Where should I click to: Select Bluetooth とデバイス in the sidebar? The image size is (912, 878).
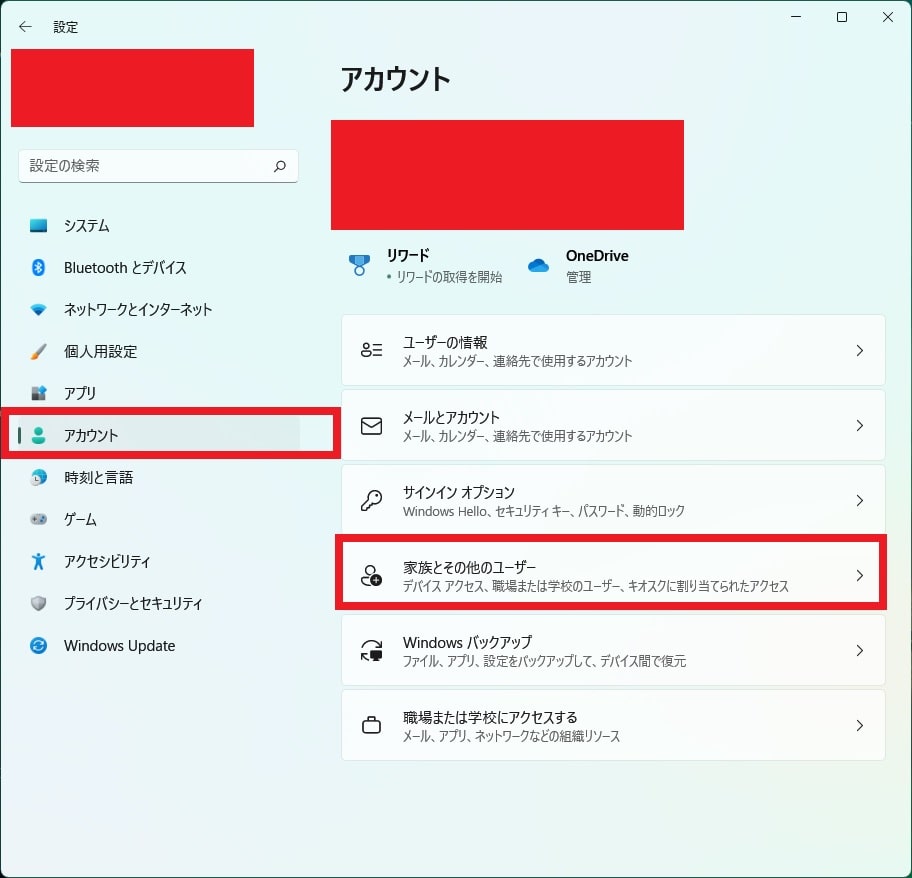125,267
